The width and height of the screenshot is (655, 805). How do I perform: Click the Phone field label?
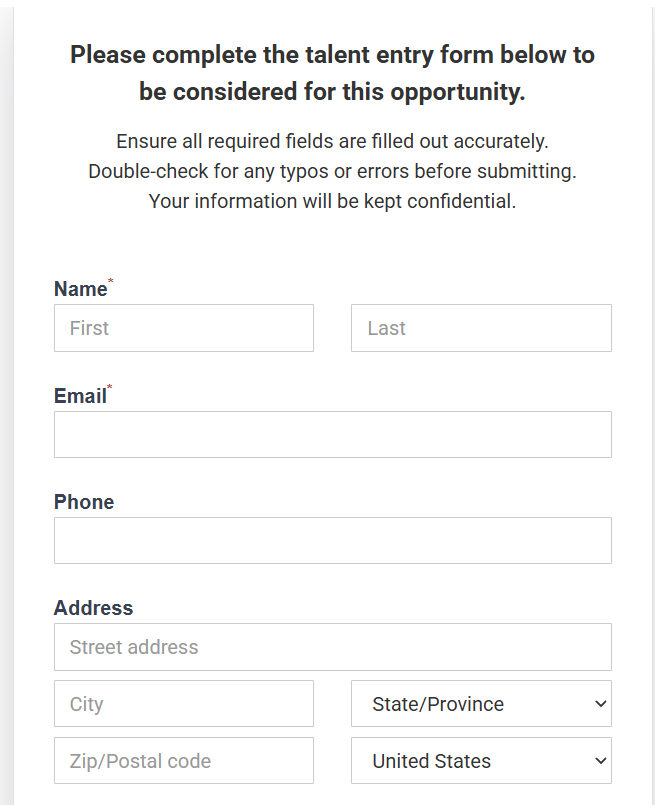point(84,502)
